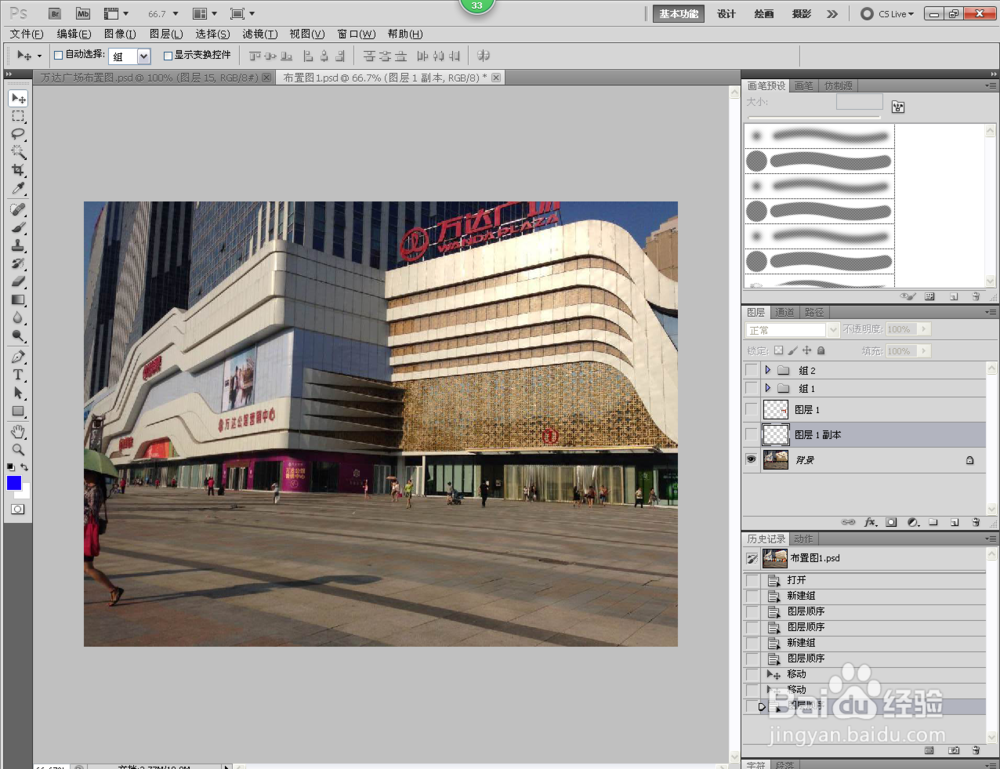Close the 布置图1.psd document tab
Image resolution: width=1000 pixels, height=769 pixels.
click(x=496, y=78)
